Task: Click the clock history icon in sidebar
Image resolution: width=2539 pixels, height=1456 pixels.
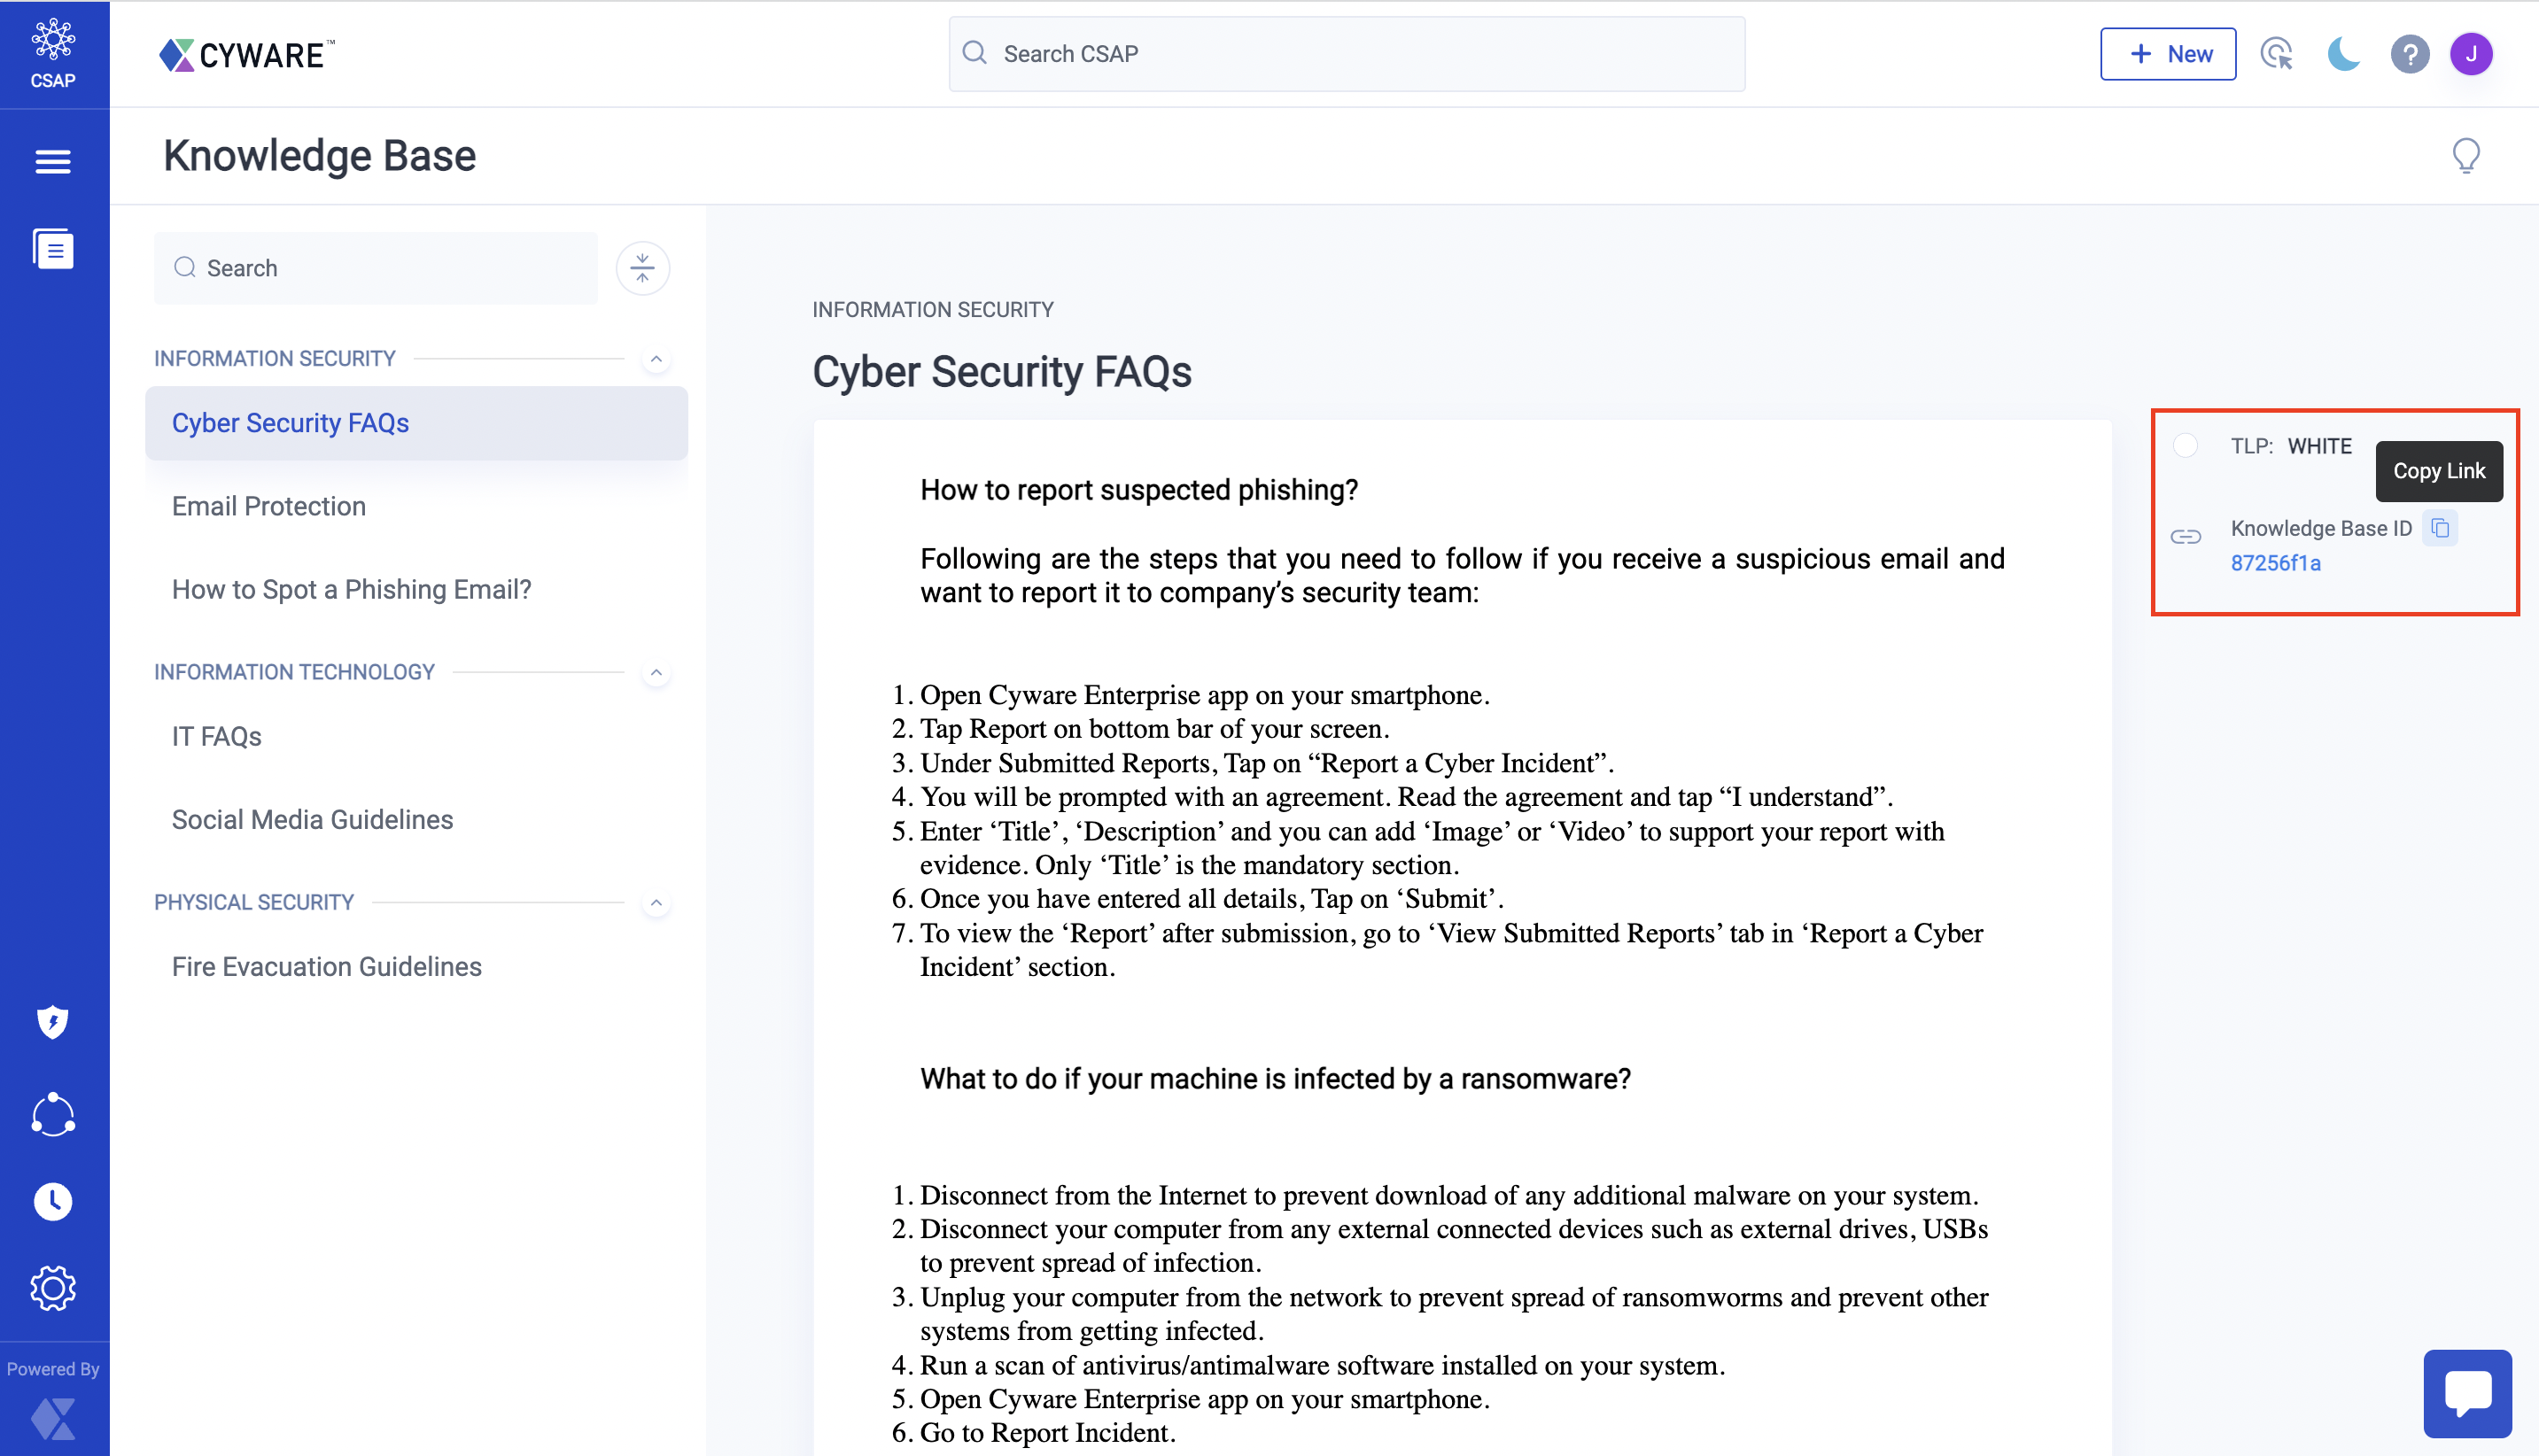Action: pos(53,1201)
